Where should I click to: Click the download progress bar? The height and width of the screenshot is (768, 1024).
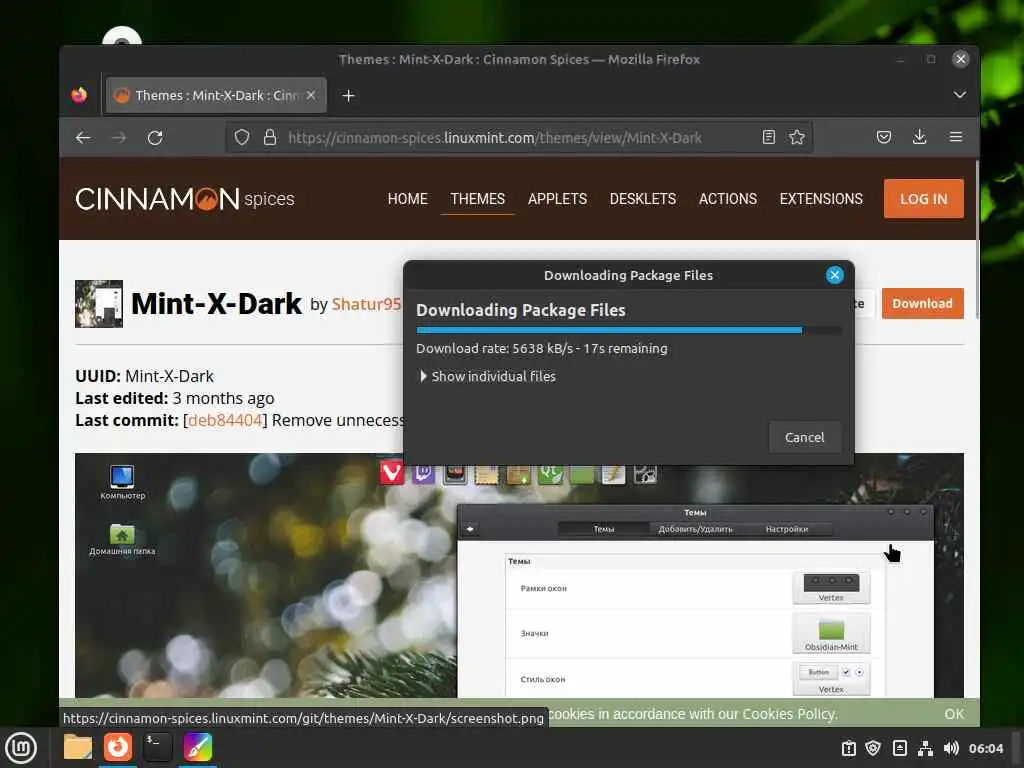tap(628, 330)
